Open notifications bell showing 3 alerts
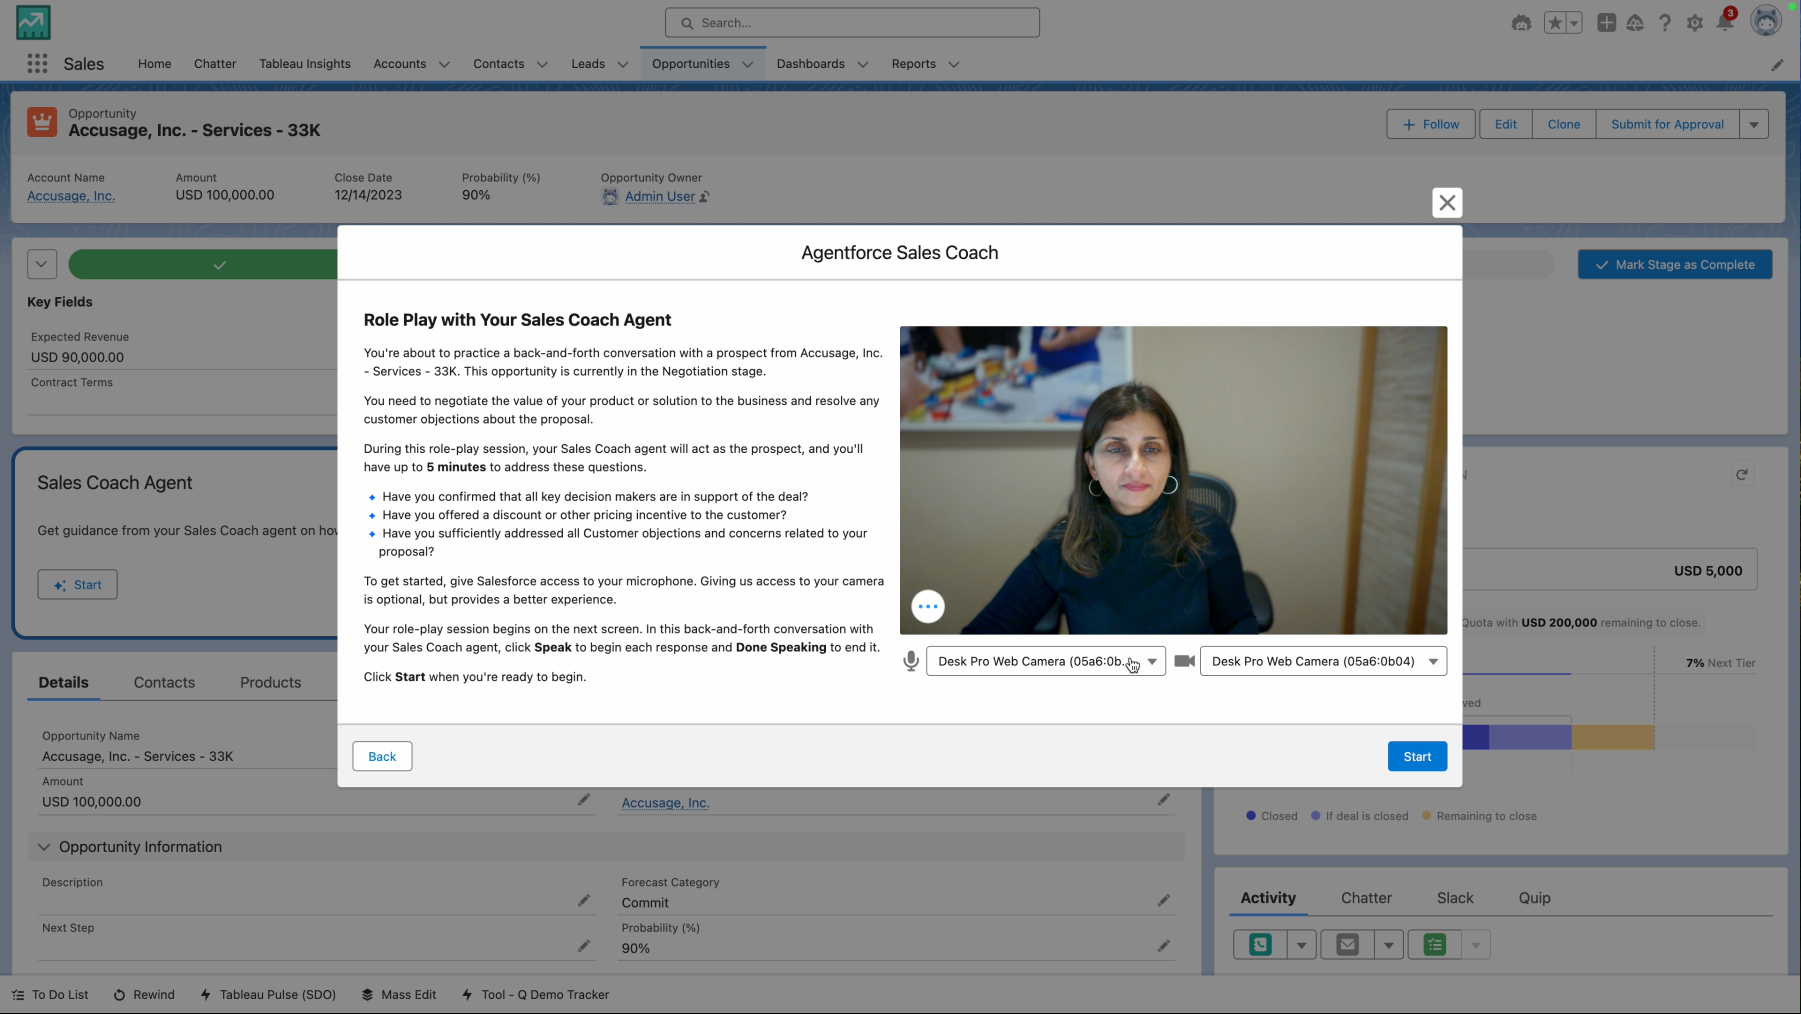 coord(1726,24)
